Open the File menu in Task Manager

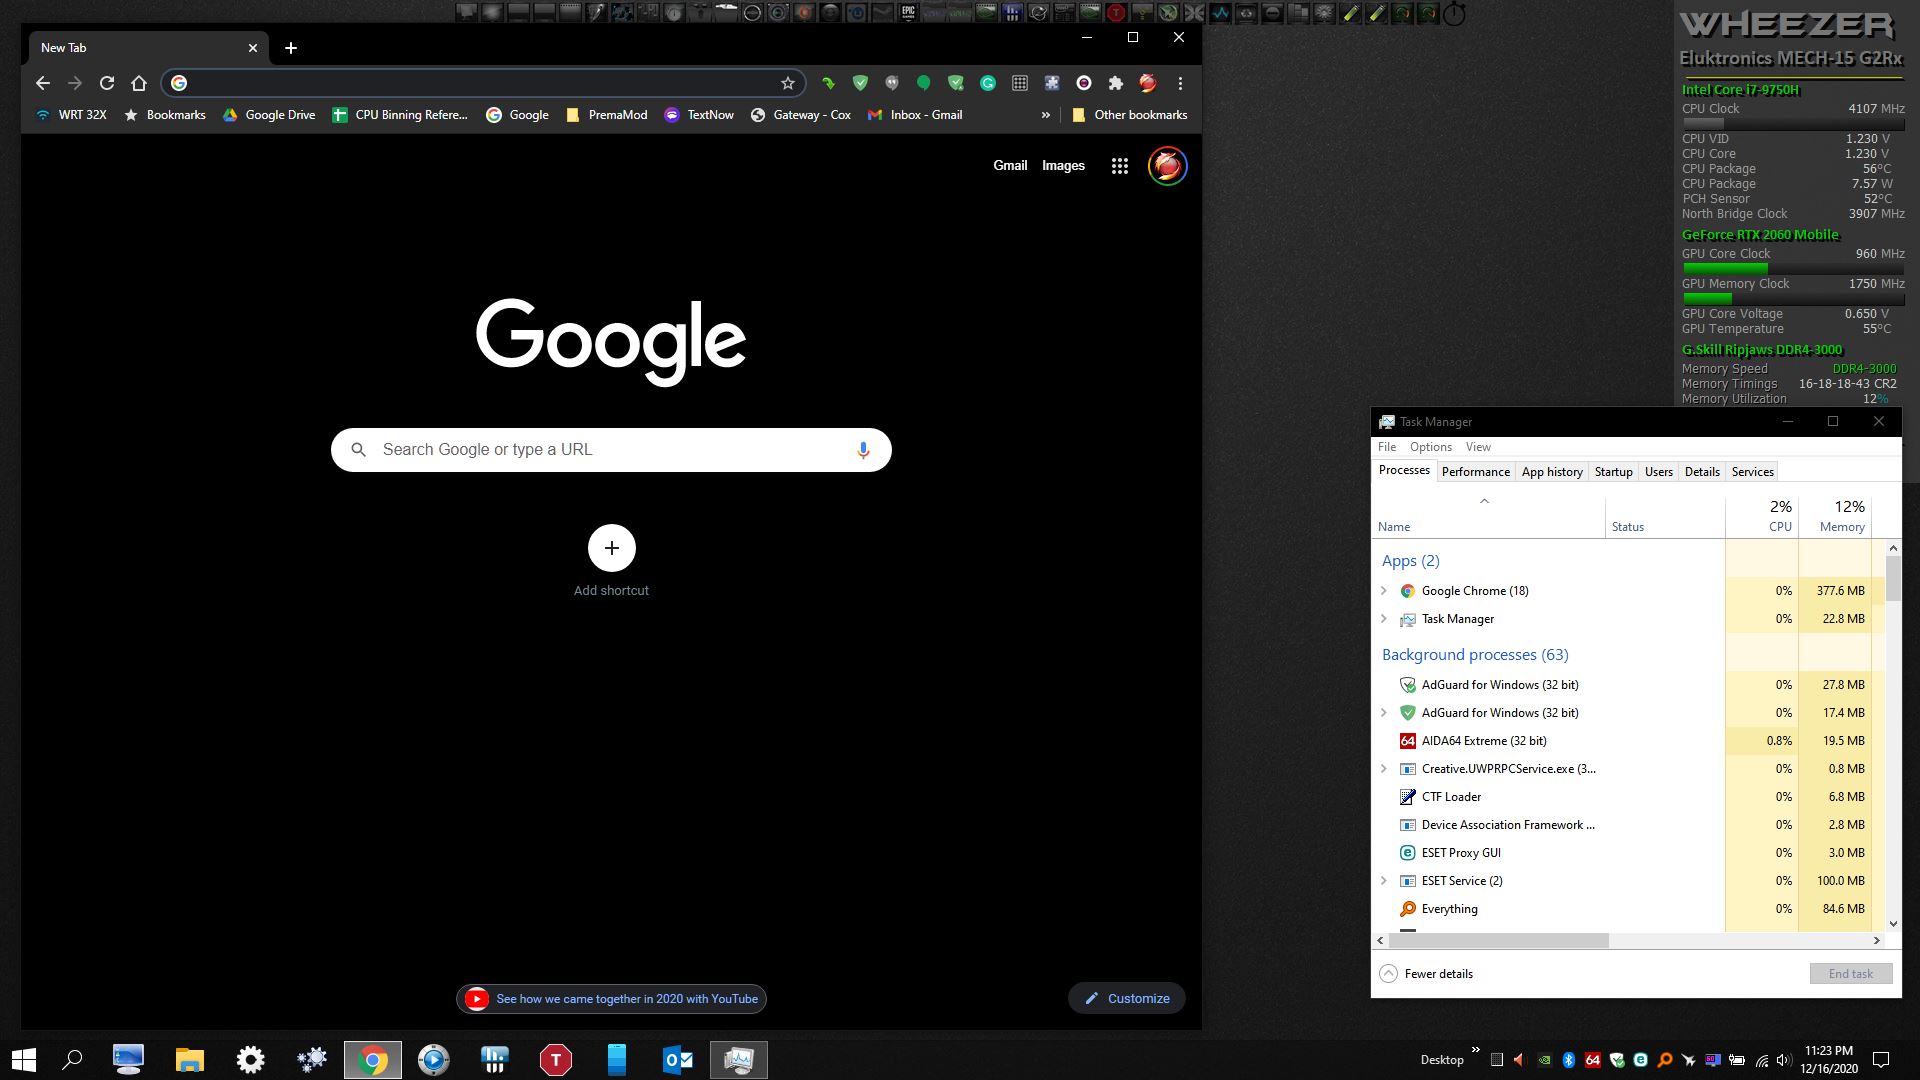pos(1387,447)
